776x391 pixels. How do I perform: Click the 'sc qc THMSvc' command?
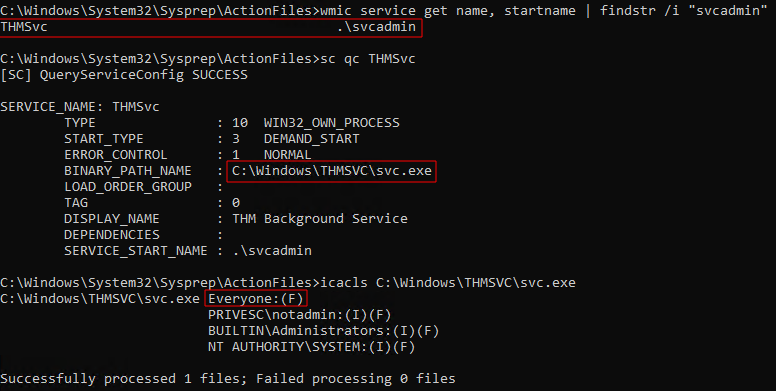[368, 59]
